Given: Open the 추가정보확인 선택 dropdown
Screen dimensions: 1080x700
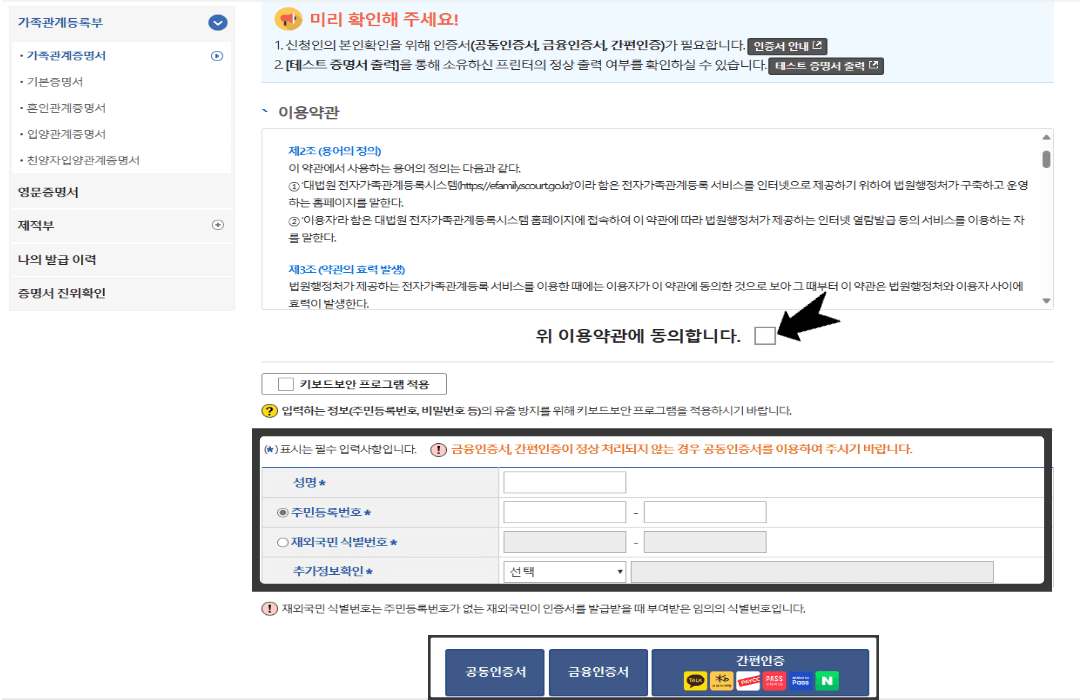Looking at the screenshot, I should coord(563,570).
